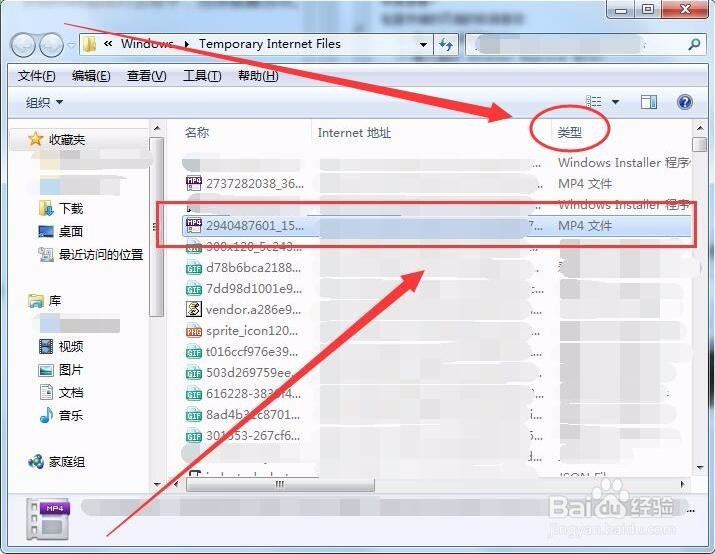Viewport: 715px width, 554px height.
Task: Click the MP4 icon of 2737282038_36...
Action: (x=194, y=184)
